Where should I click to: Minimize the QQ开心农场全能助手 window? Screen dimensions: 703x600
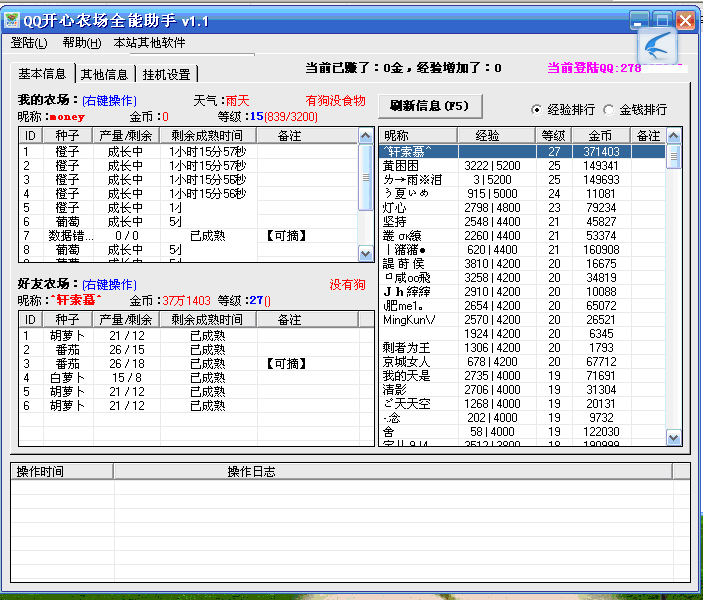638,20
